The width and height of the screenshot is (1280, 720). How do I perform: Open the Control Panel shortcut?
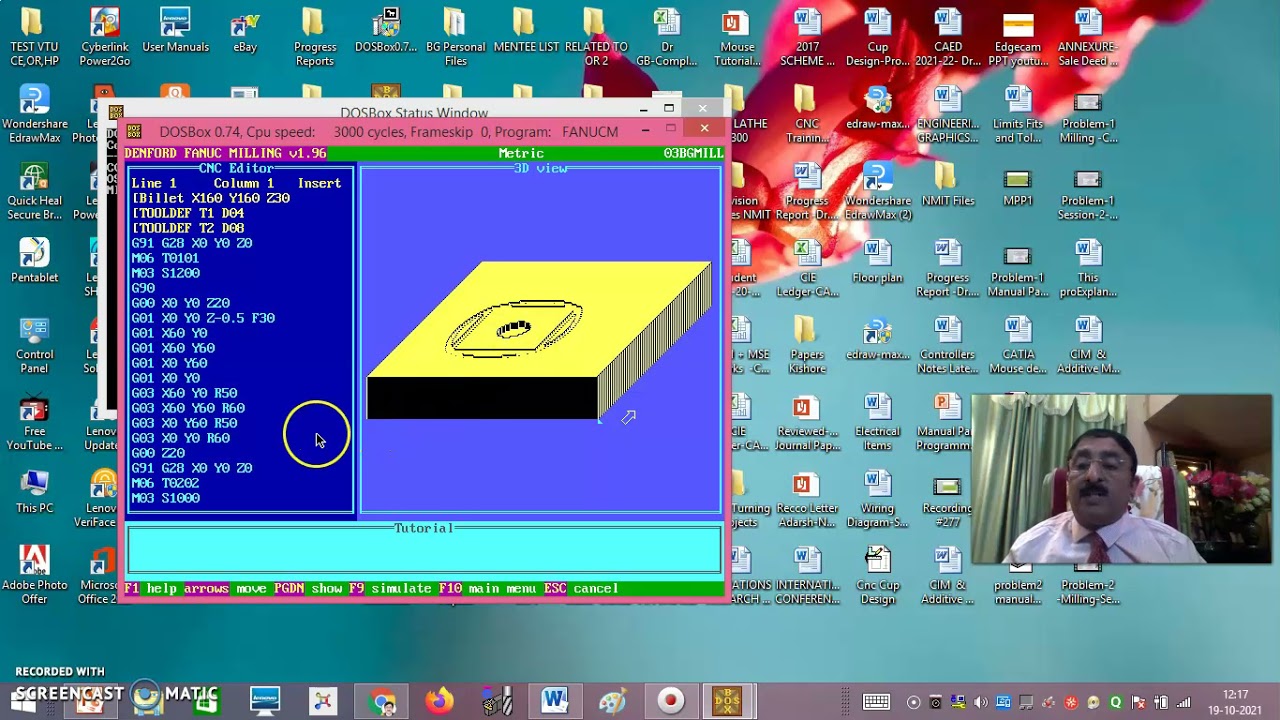tap(34, 345)
